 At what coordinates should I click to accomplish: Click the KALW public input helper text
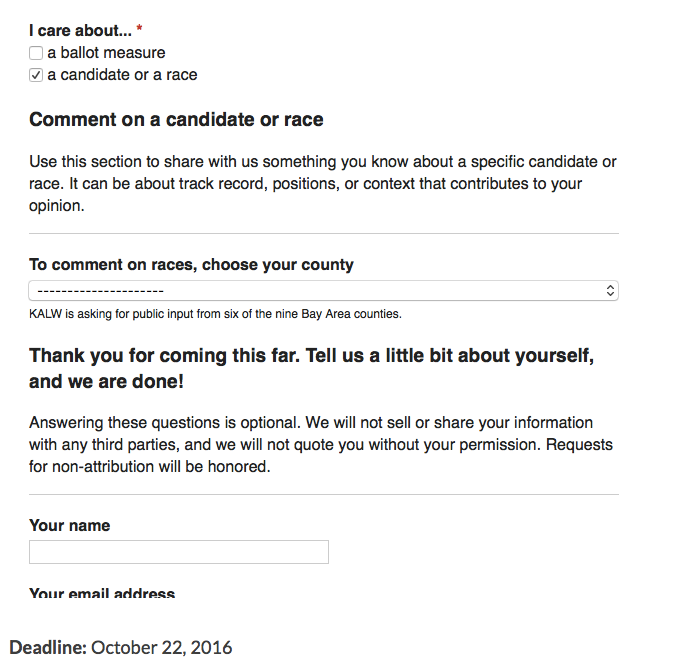click(x=215, y=314)
